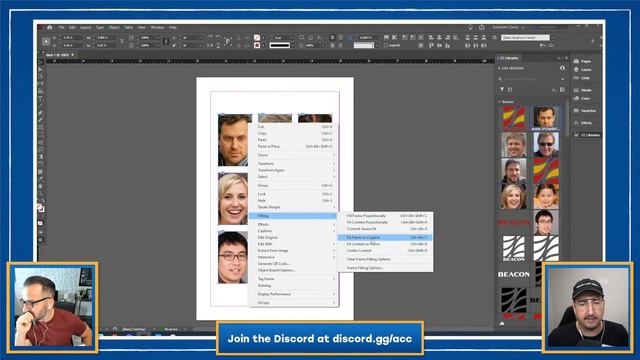Open the workspace switcher dropdown at top right
Viewport: 640px width, 360px height.
[x=508, y=27]
